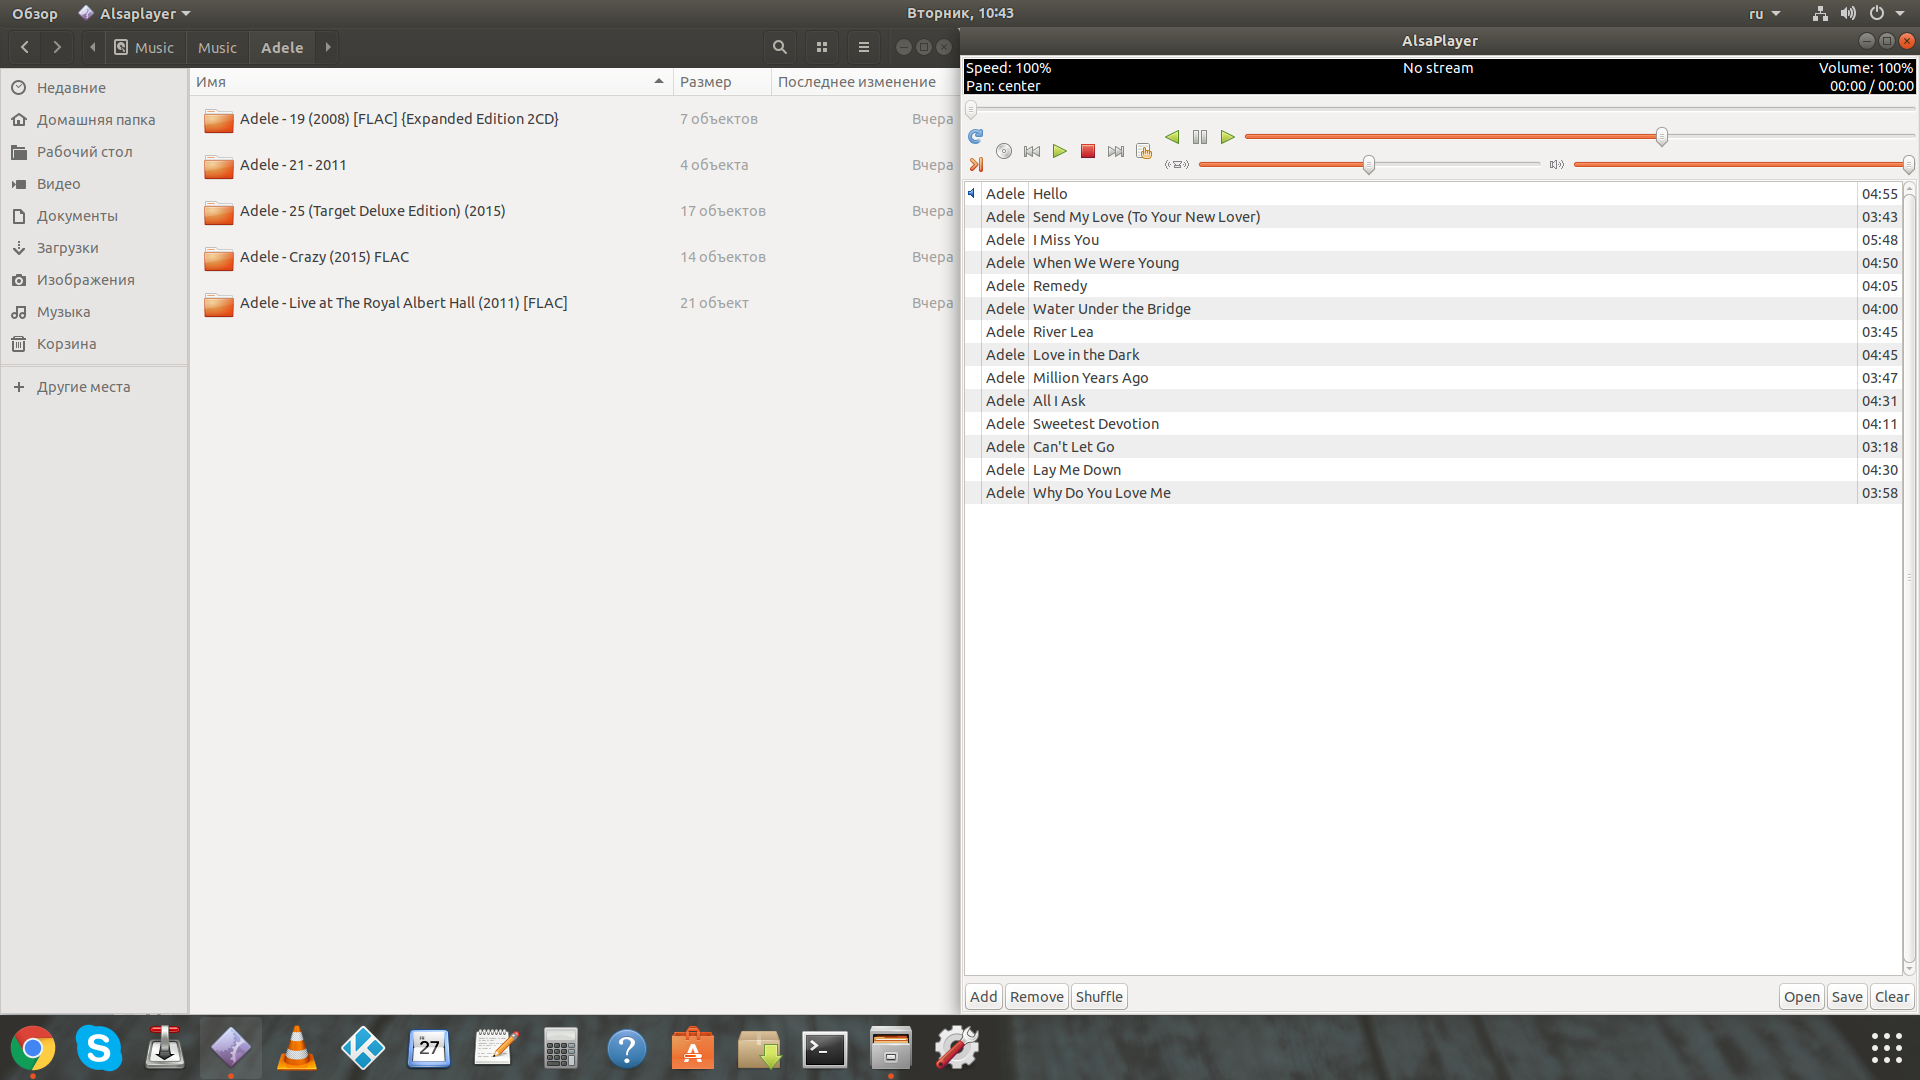Add files with the Add button
1920x1080 pixels.
983,996
